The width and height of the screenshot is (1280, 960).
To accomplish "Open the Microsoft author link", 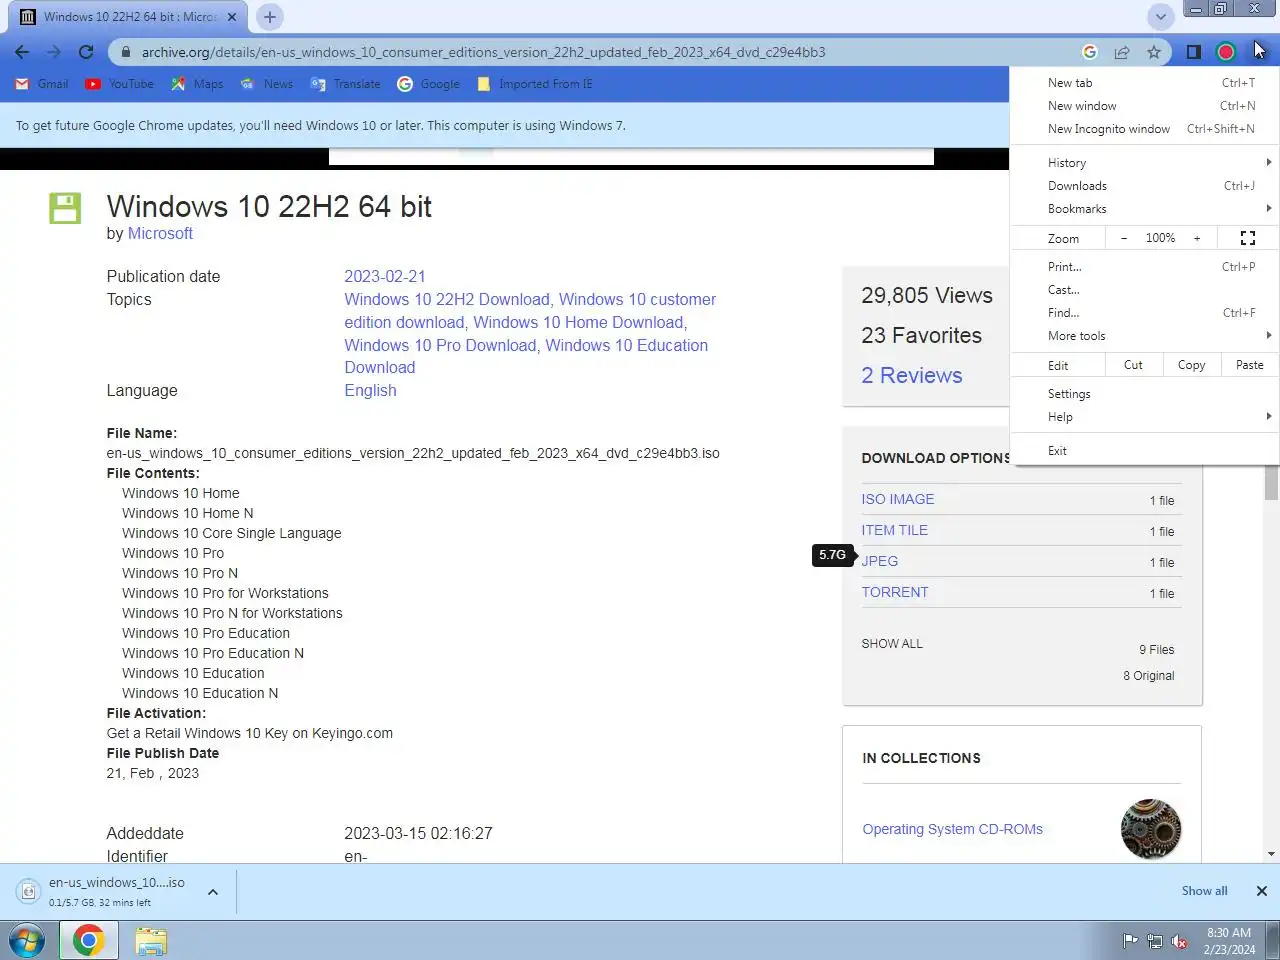I will [160, 233].
